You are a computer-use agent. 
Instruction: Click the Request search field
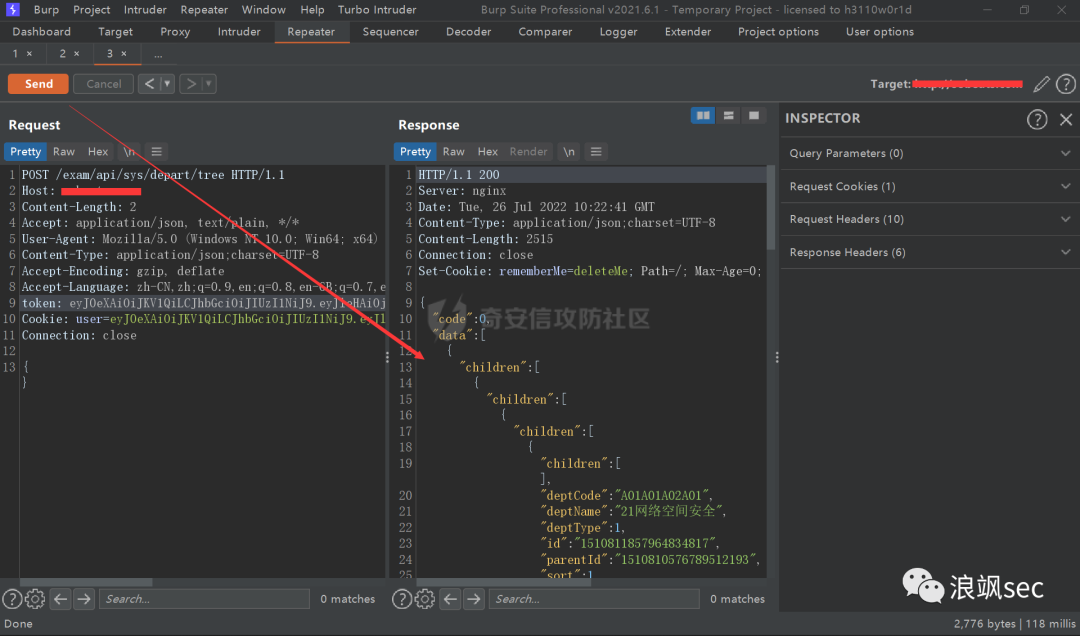pyautogui.click(x=205, y=599)
